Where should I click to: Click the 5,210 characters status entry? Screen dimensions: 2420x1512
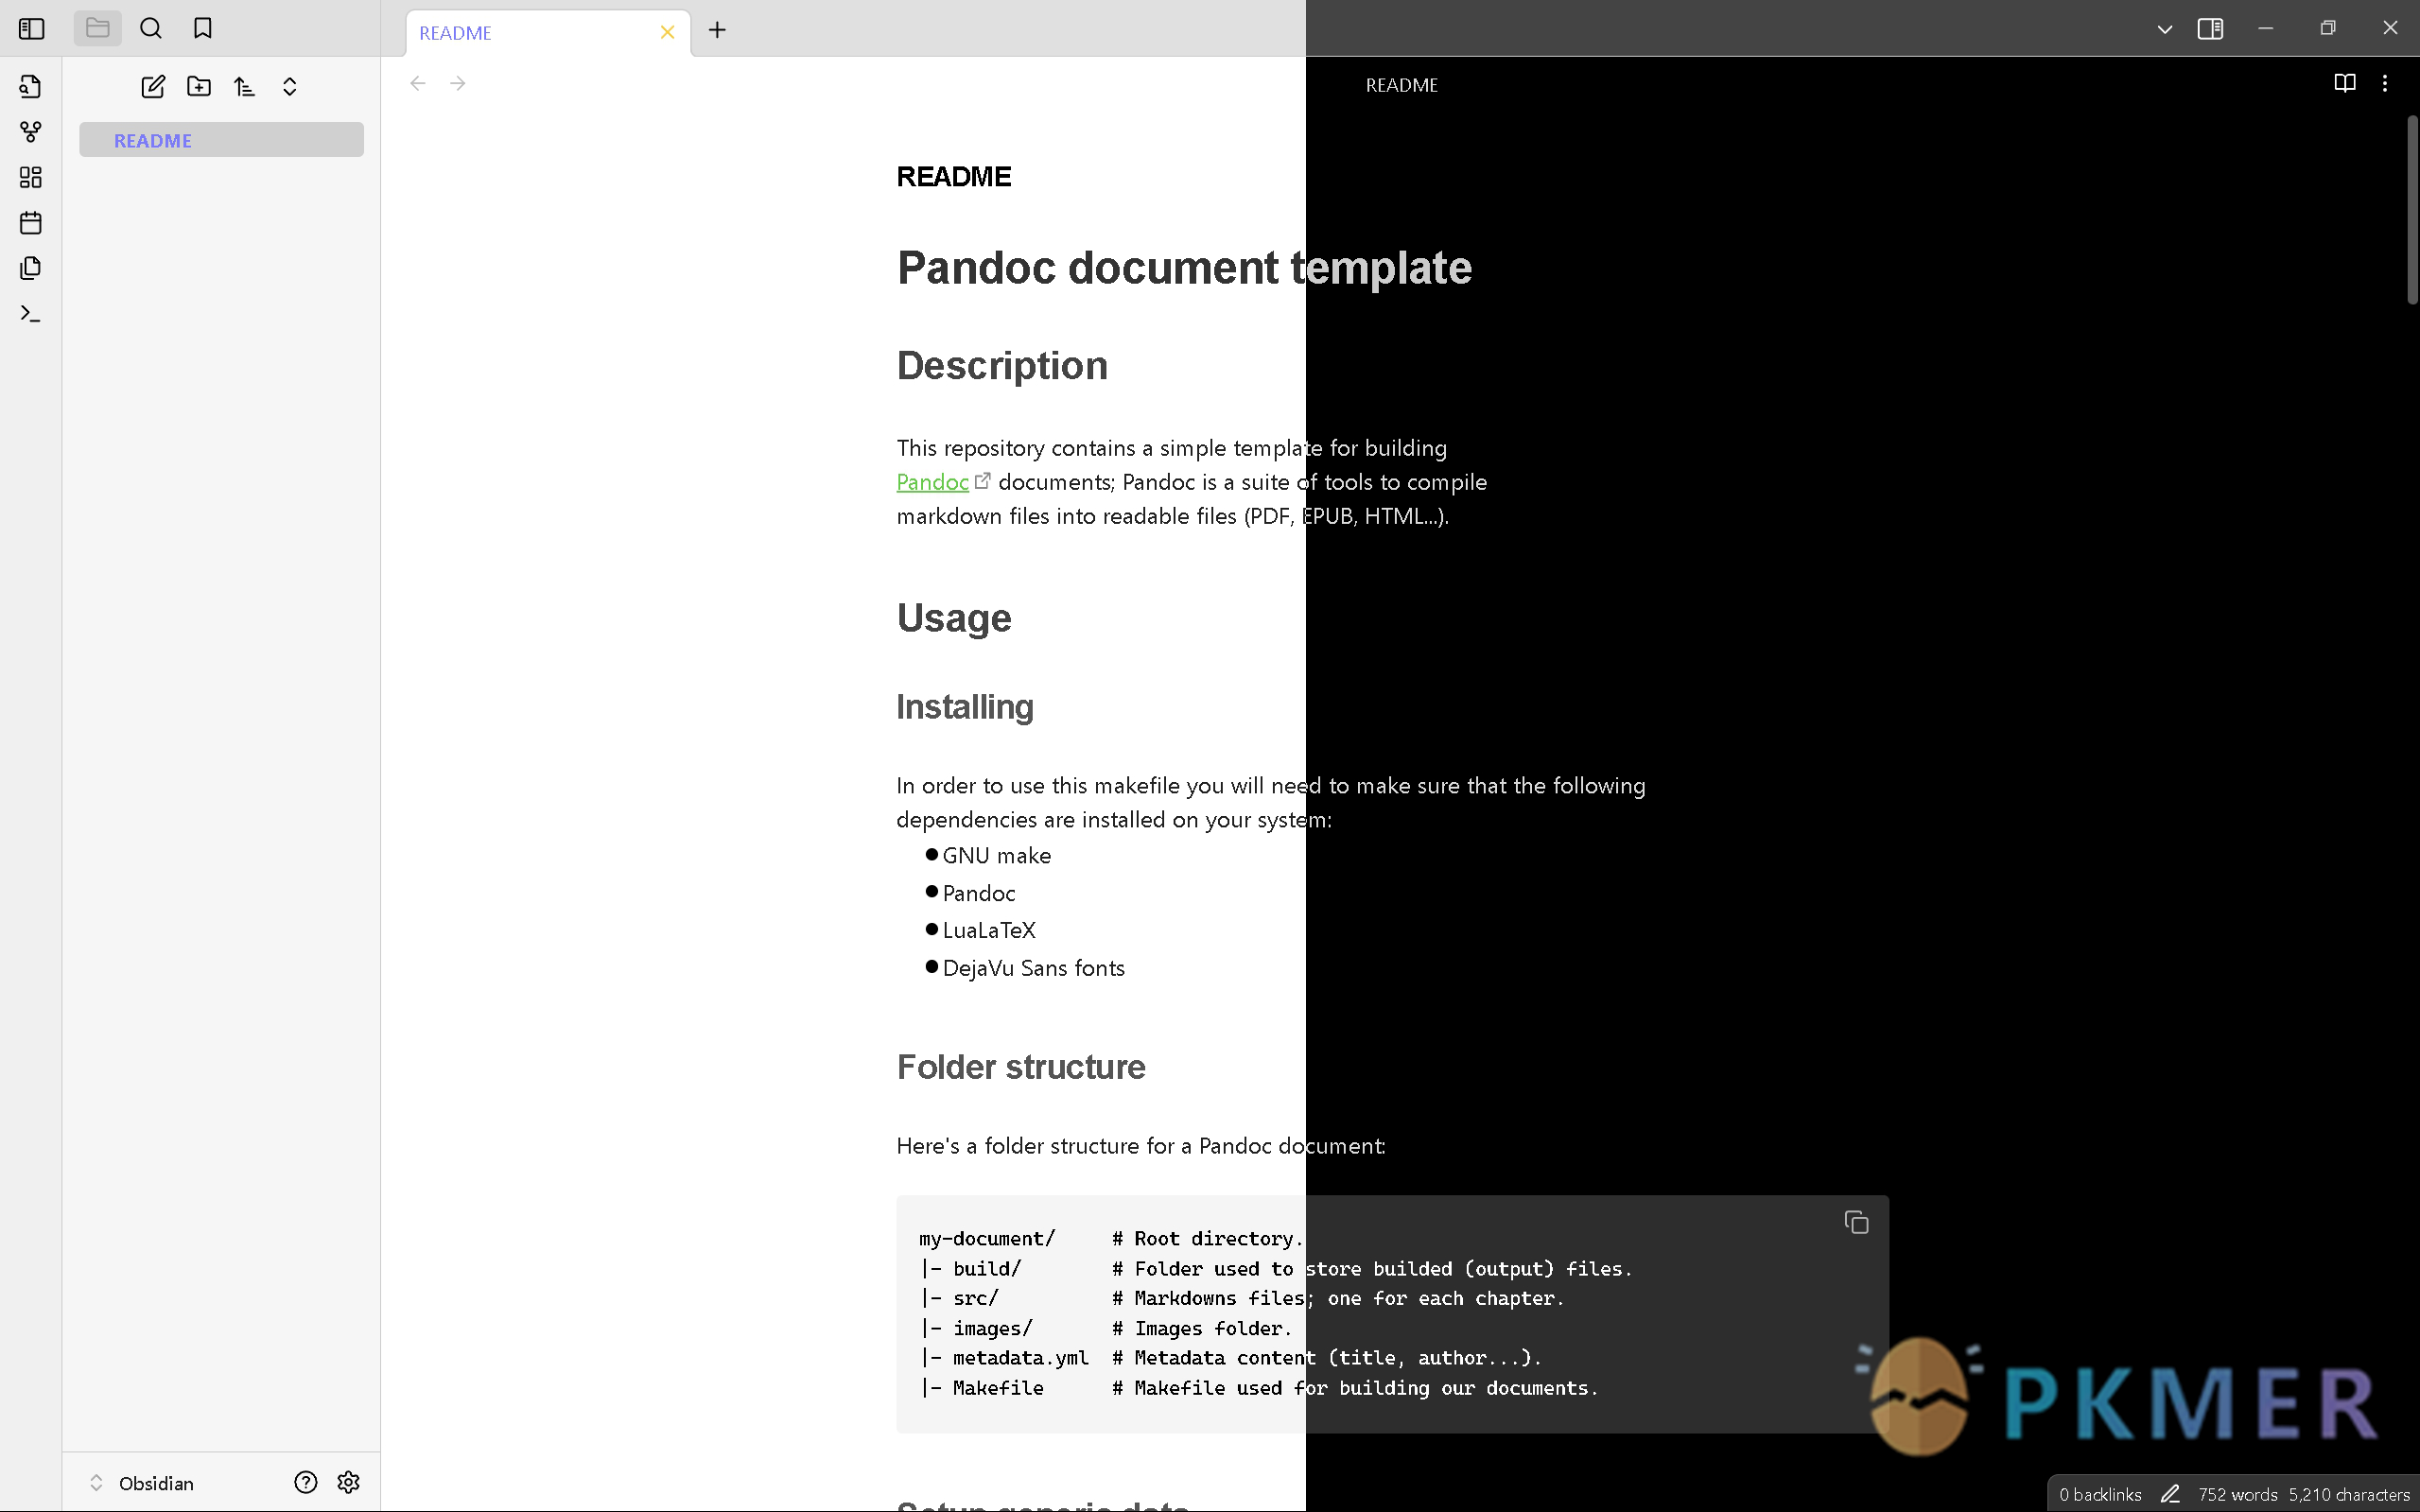[2349, 1494]
